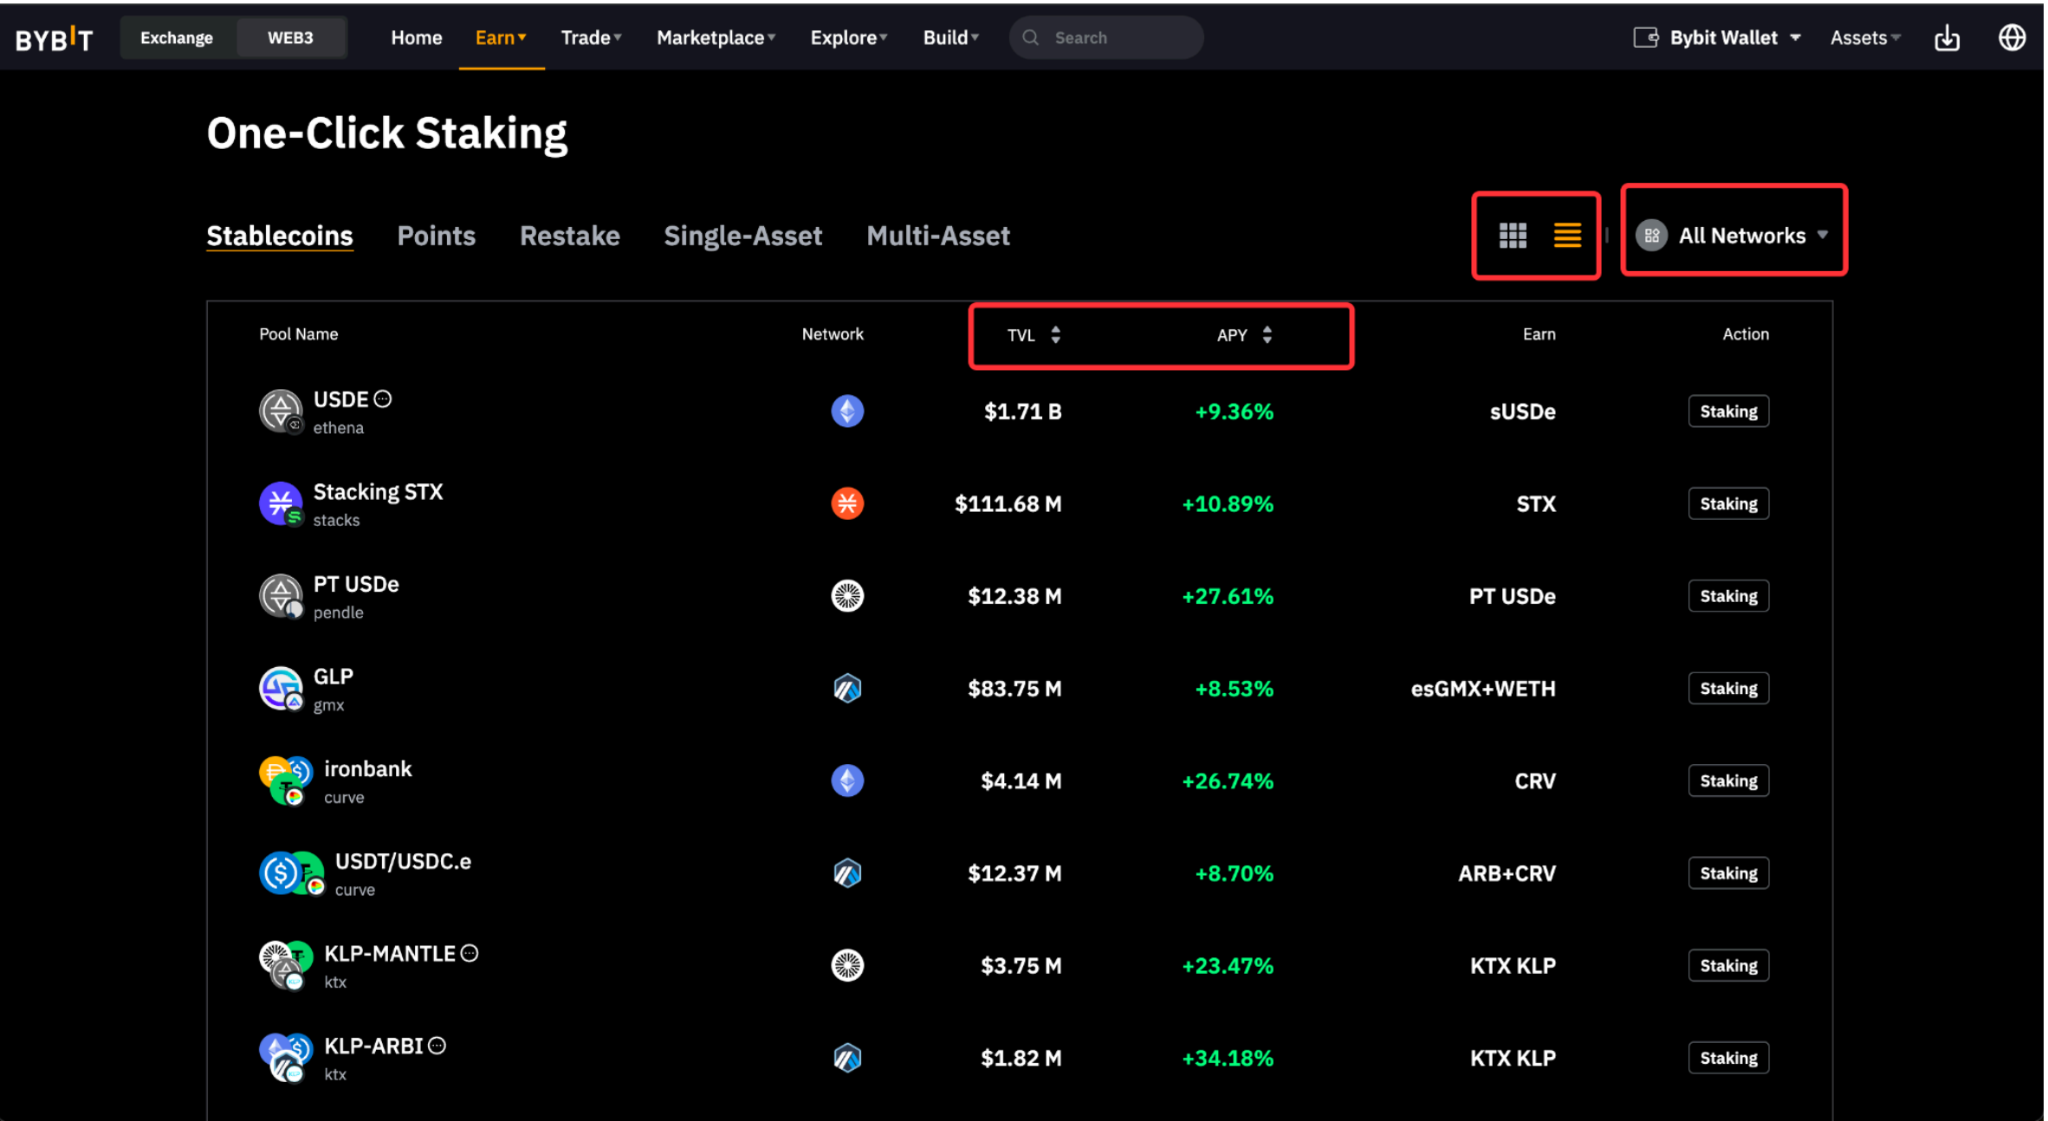This screenshot has height=1121, width=2048.
Task: Click the download app icon
Action: (1946, 38)
